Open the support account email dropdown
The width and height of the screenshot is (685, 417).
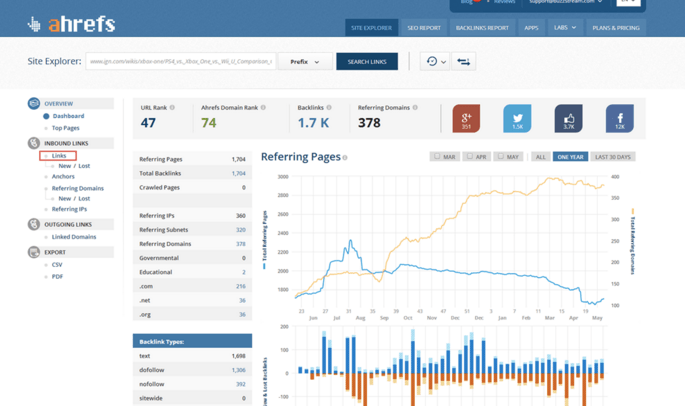(x=565, y=2)
